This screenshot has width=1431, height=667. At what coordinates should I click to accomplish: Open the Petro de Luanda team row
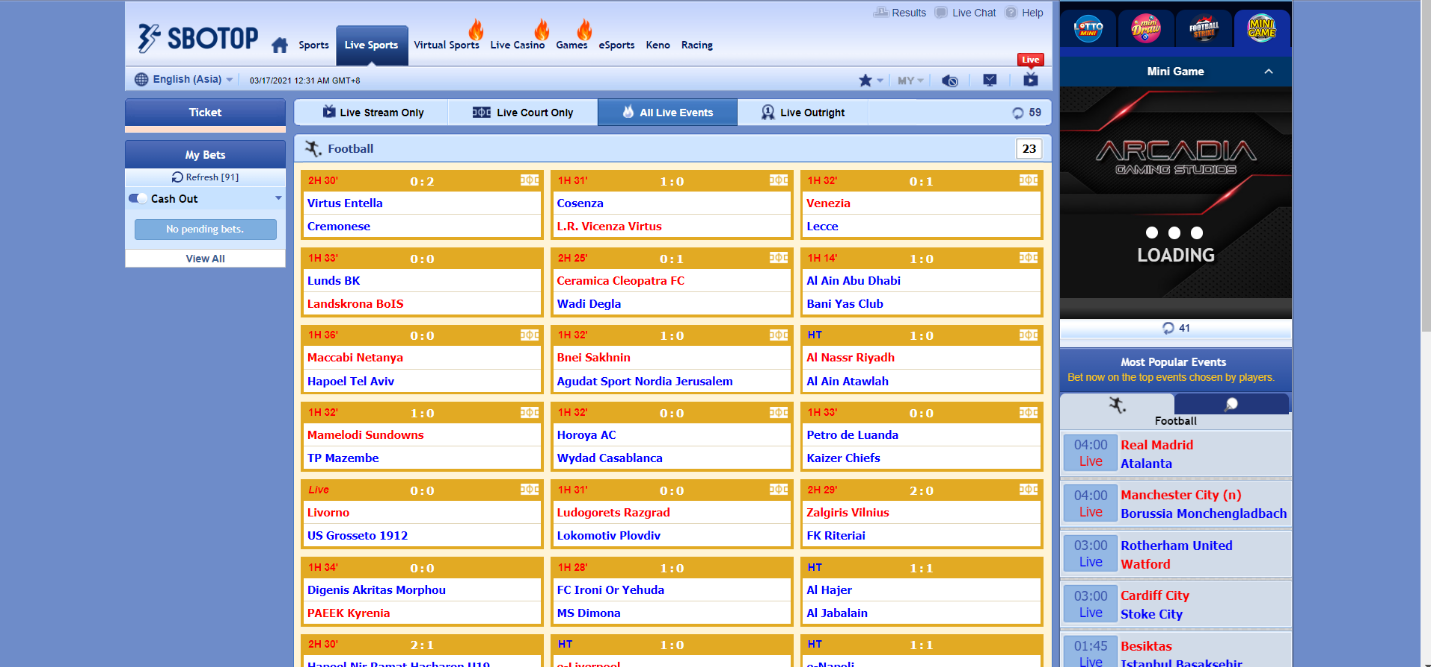[922, 435]
